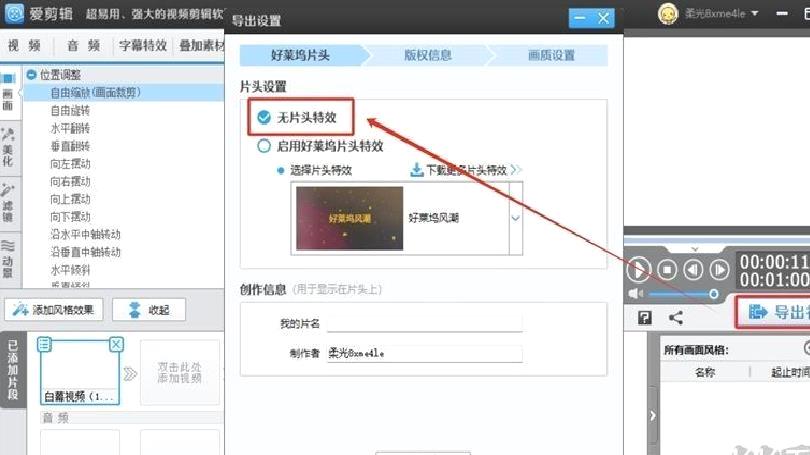Open the 好莱坞风潮 title effect dropdown

(516, 218)
